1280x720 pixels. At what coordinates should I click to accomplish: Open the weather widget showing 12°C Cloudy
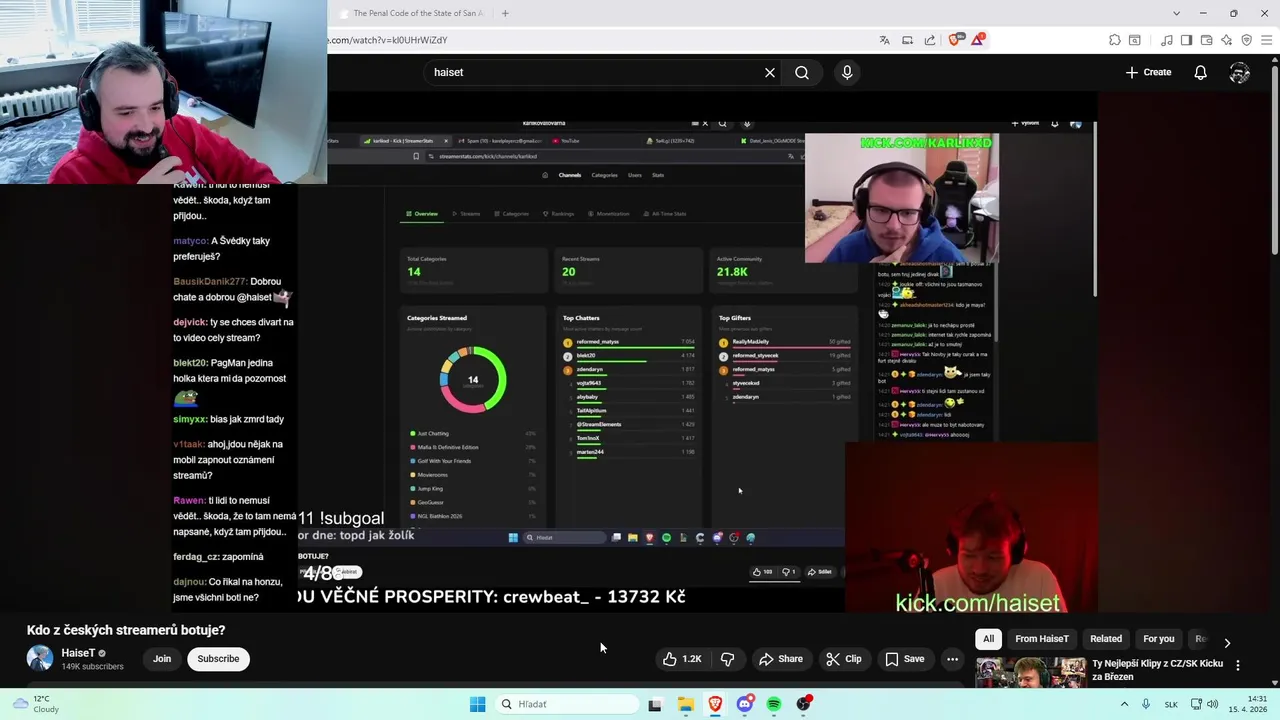(36, 704)
